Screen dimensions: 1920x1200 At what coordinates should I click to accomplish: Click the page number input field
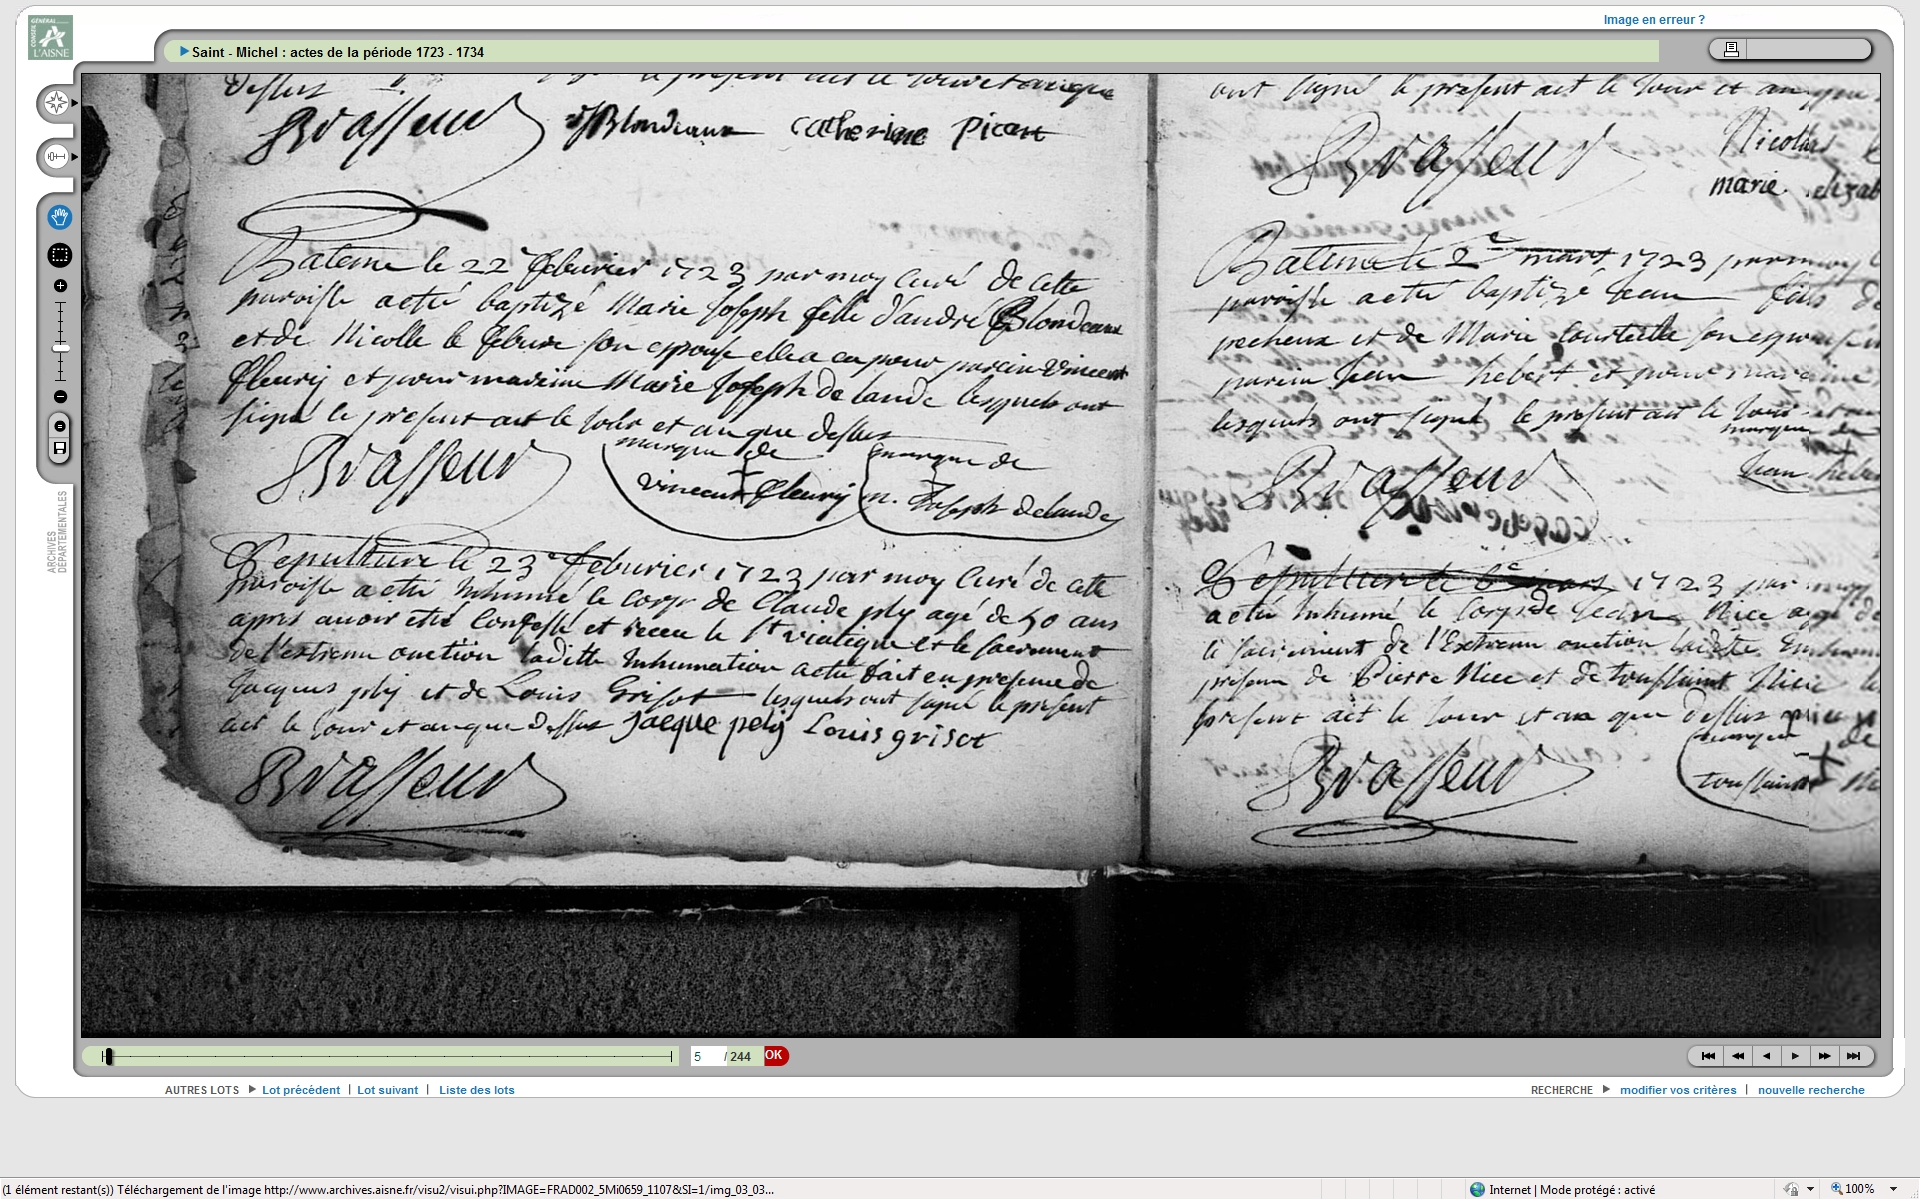click(x=706, y=1056)
